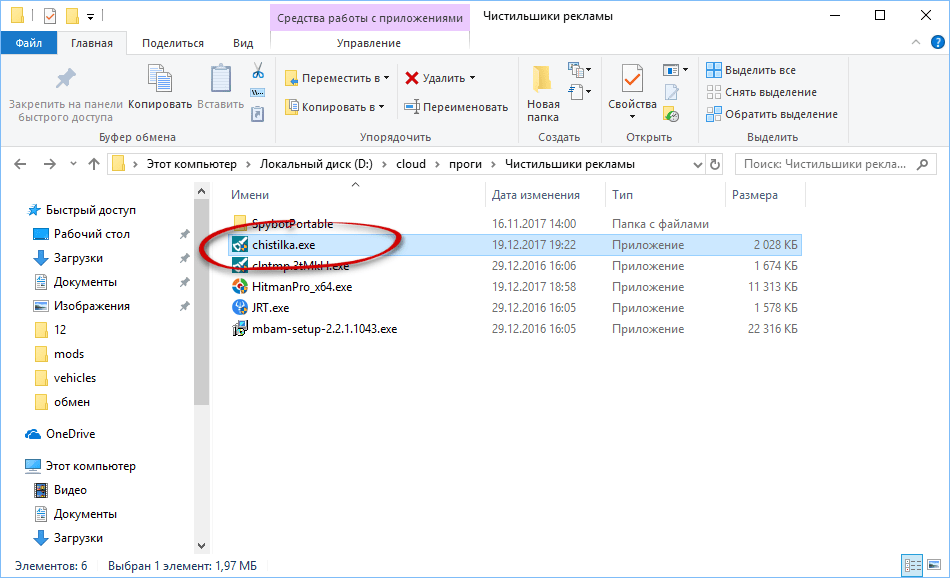Open the Share ribbon tab

click(172, 43)
